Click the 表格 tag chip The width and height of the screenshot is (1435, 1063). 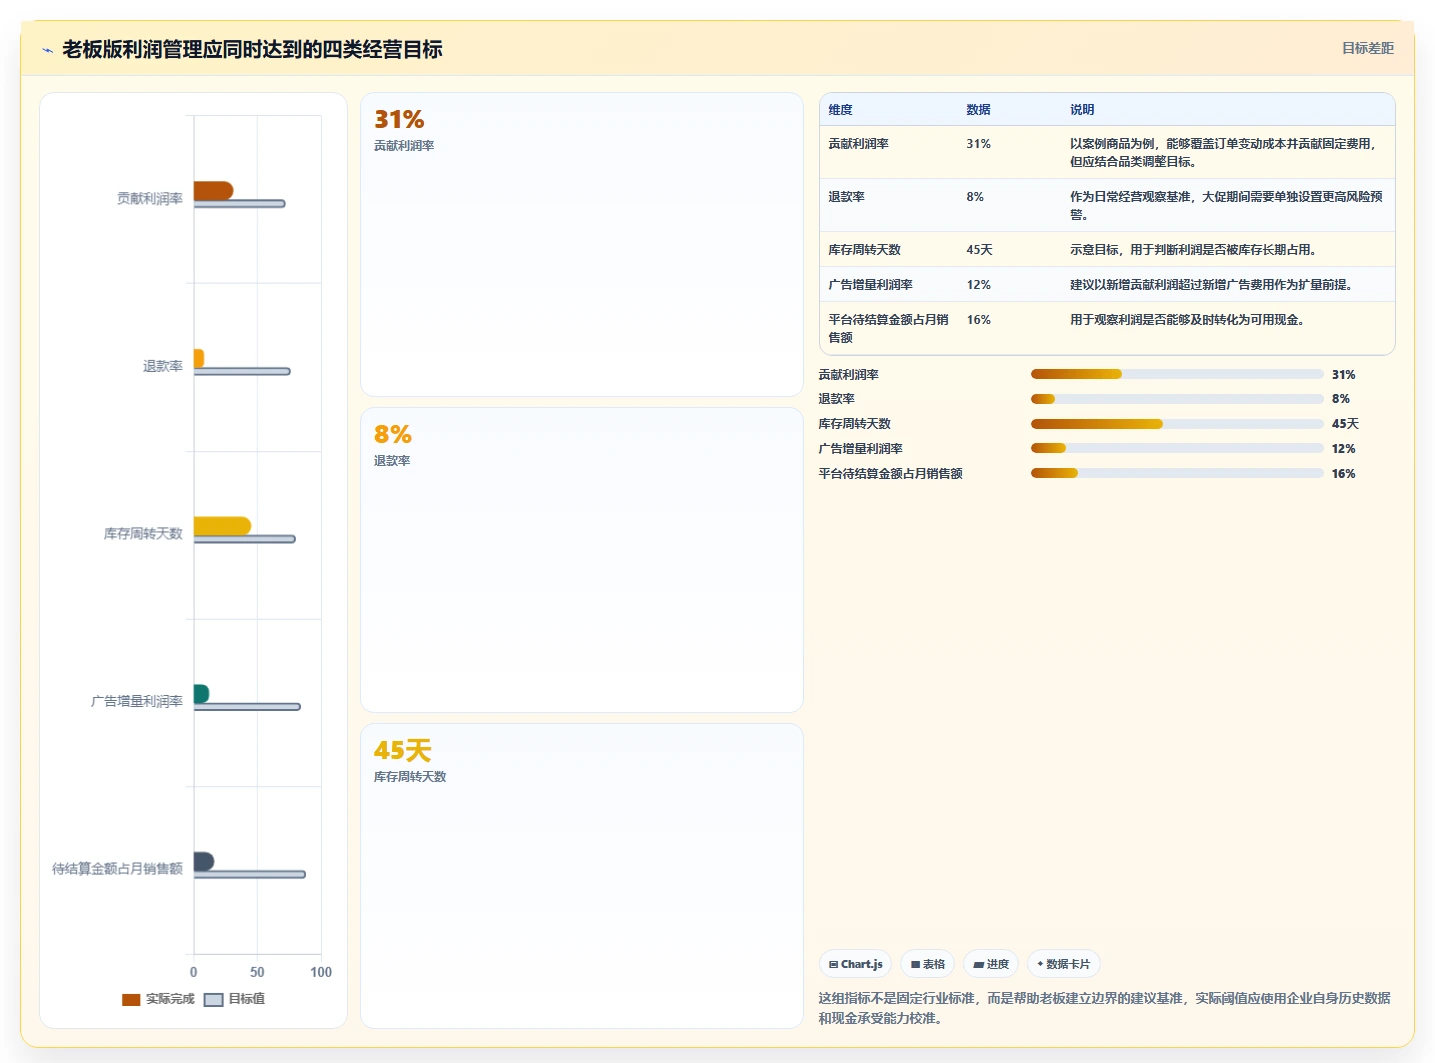tap(927, 964)
